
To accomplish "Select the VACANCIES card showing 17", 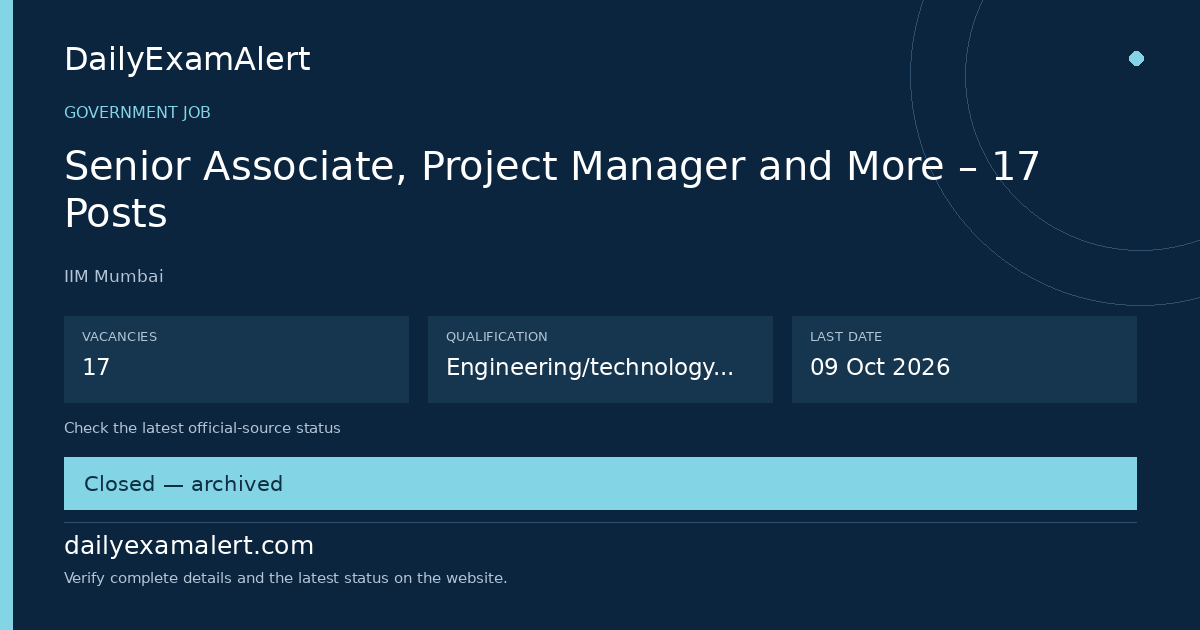I will (x=236, y=359).
